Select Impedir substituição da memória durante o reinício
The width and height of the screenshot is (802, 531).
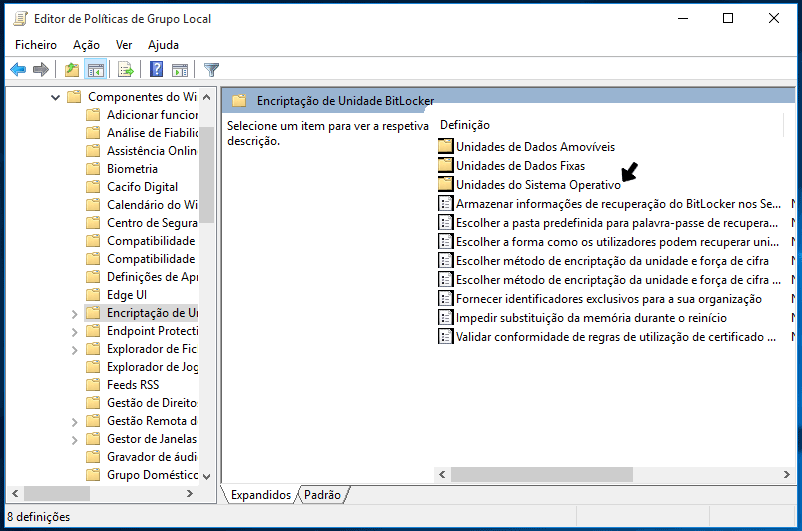(x=591, y=318)
